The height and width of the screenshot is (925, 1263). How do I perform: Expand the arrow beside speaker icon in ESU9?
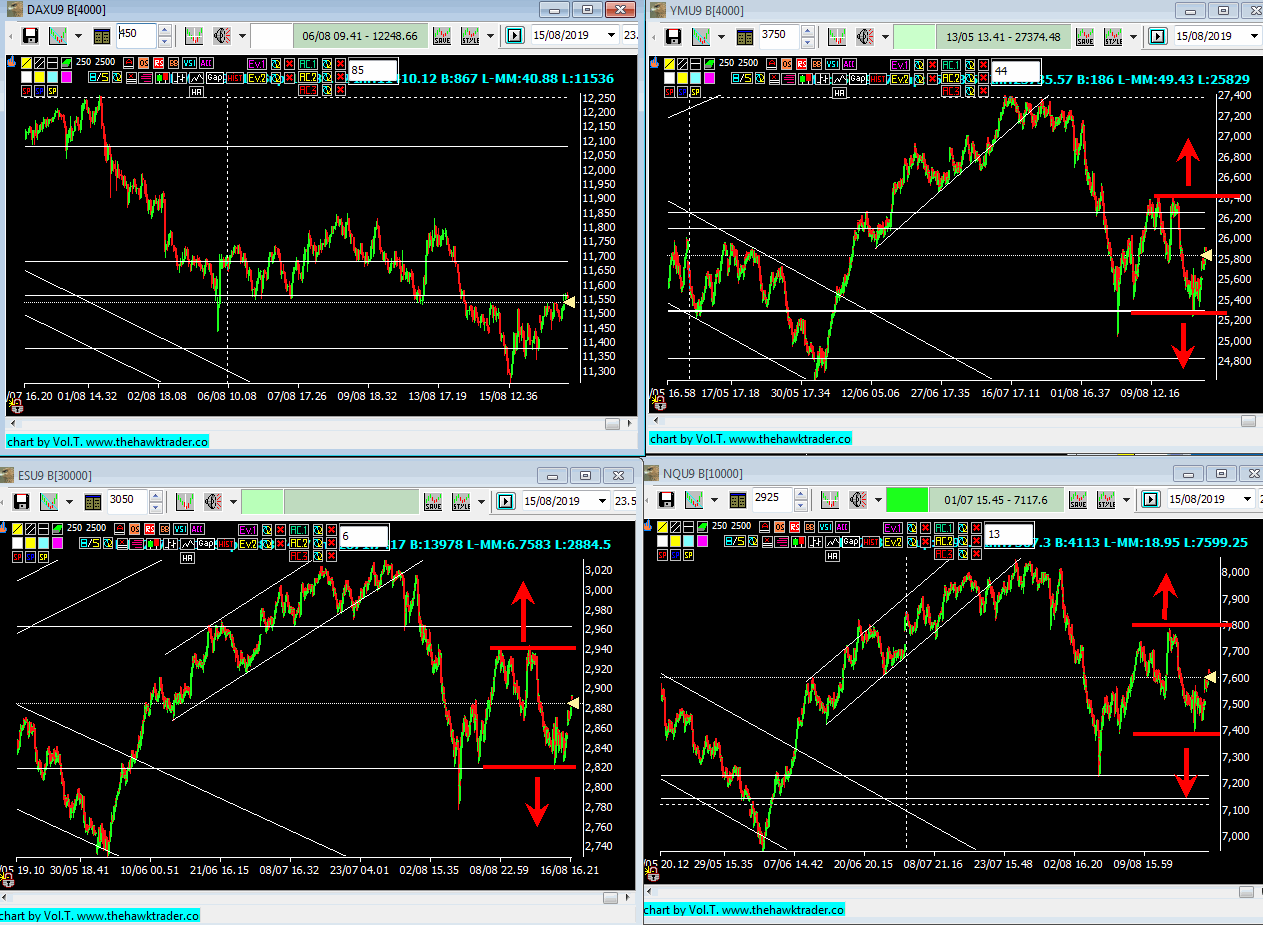click(233, 500)
